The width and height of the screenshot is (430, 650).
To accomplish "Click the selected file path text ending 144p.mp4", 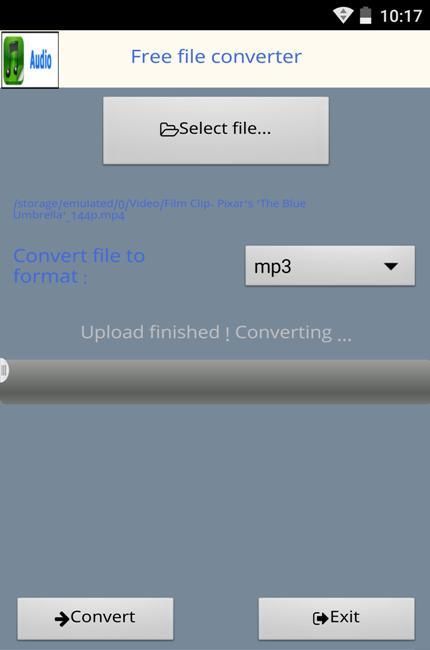I will point(160,209).
